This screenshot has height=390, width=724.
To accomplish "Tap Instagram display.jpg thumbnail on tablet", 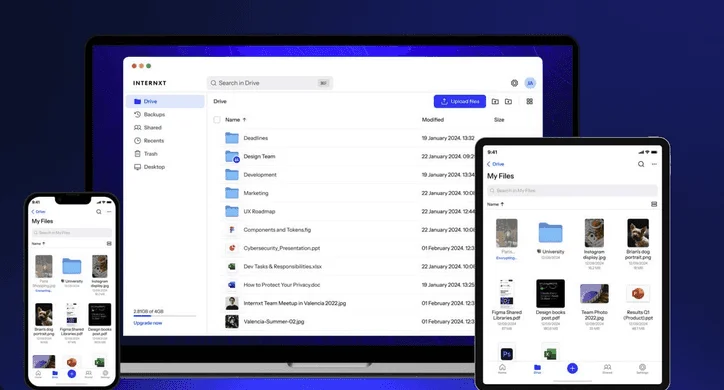I will (594, 233).
